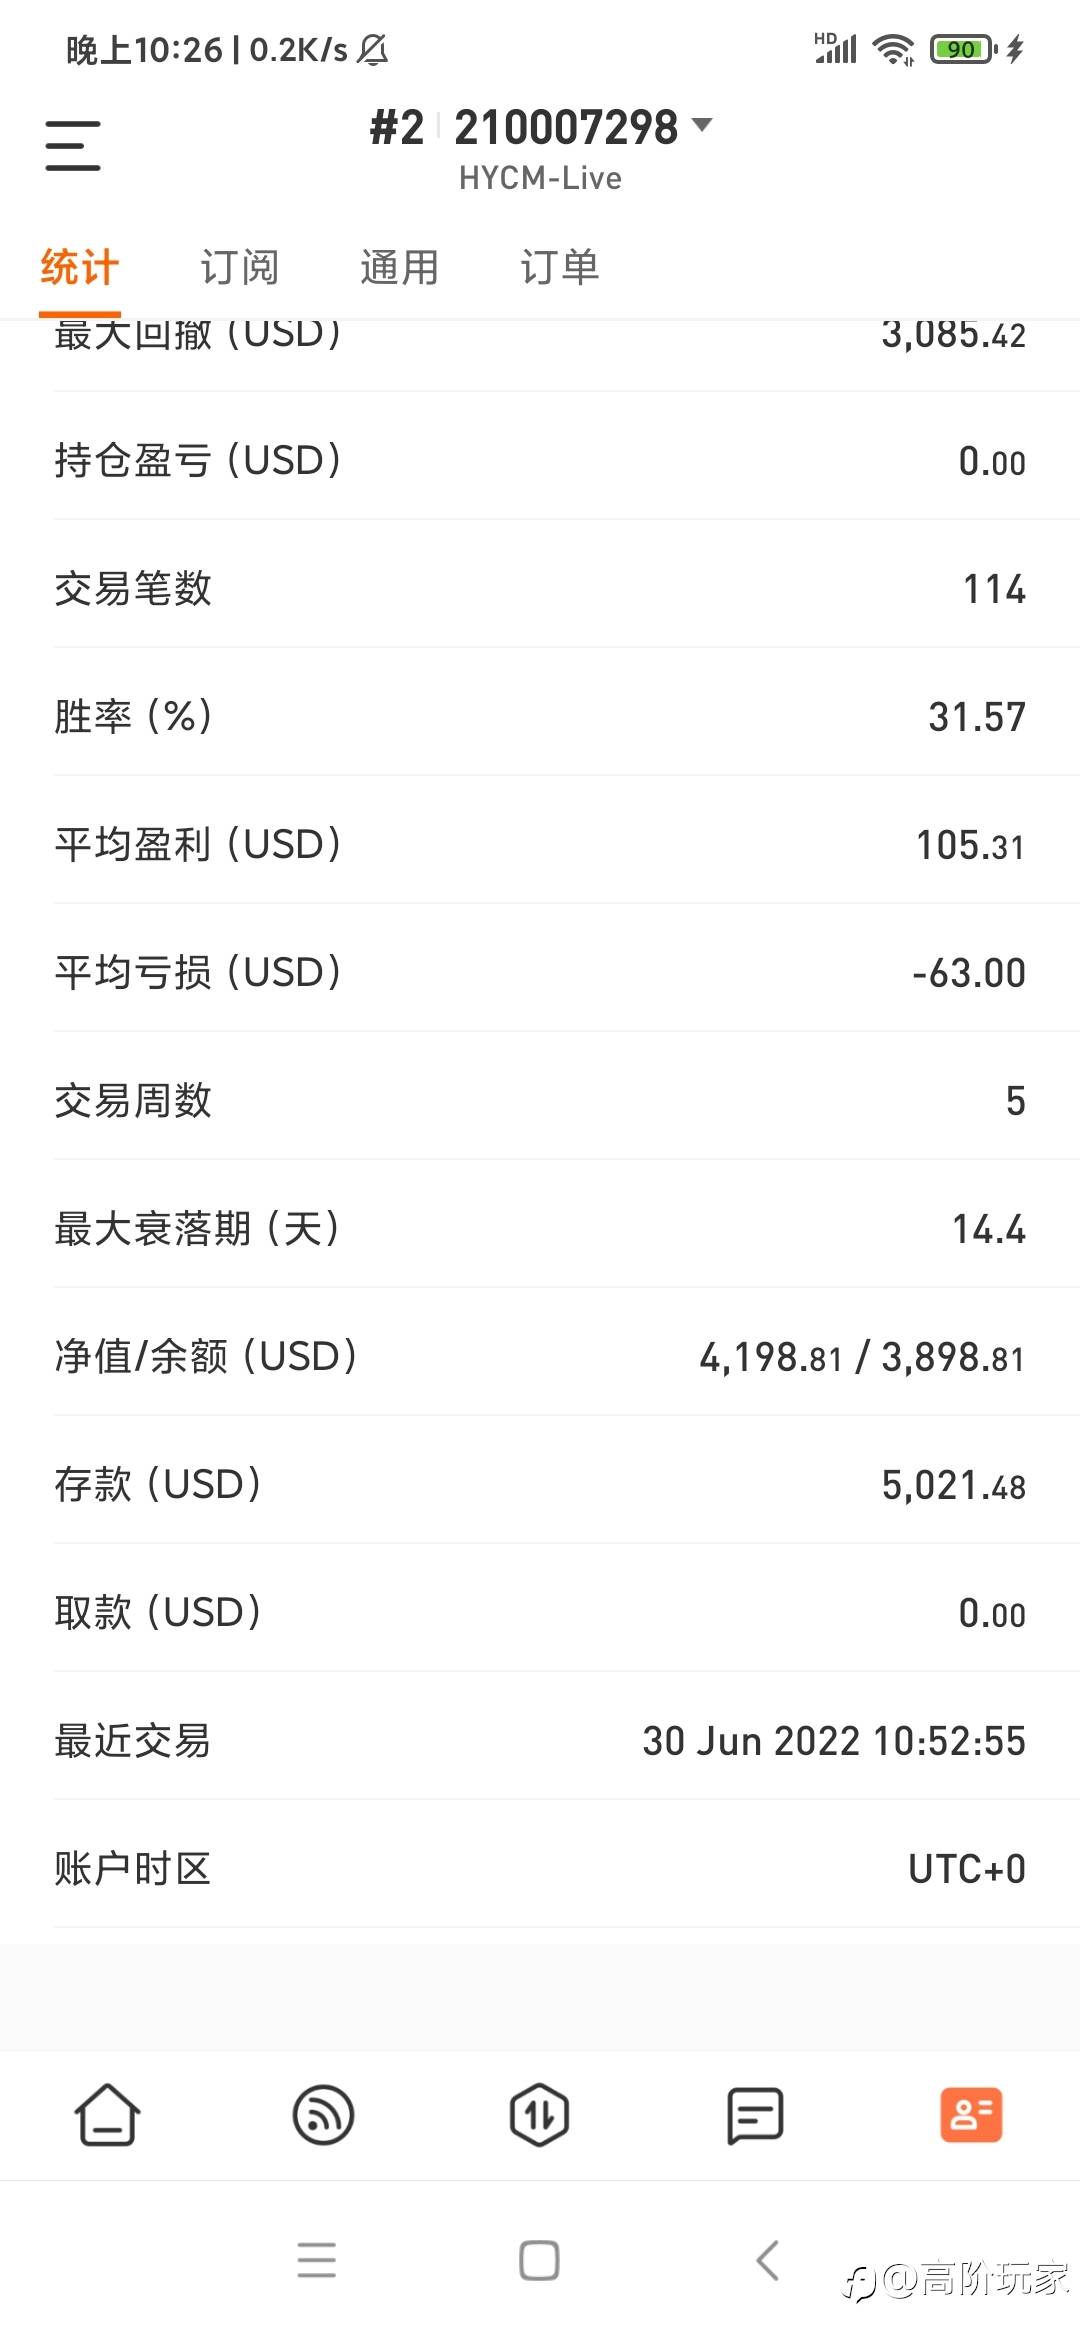Switch to the 通用 tab

tap(399, 268)
